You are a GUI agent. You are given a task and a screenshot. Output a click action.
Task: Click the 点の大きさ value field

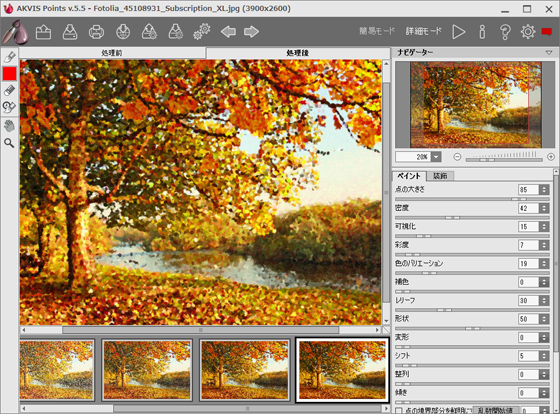[528, 190]
